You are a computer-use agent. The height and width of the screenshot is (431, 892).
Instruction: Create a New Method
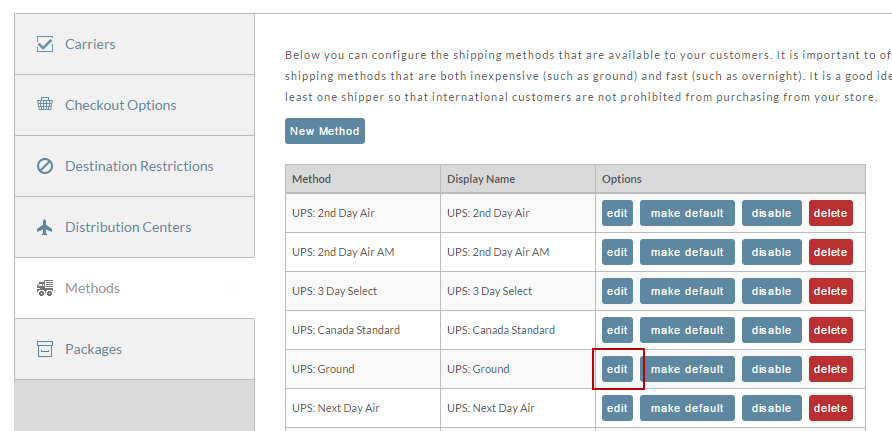click(325, 131)
